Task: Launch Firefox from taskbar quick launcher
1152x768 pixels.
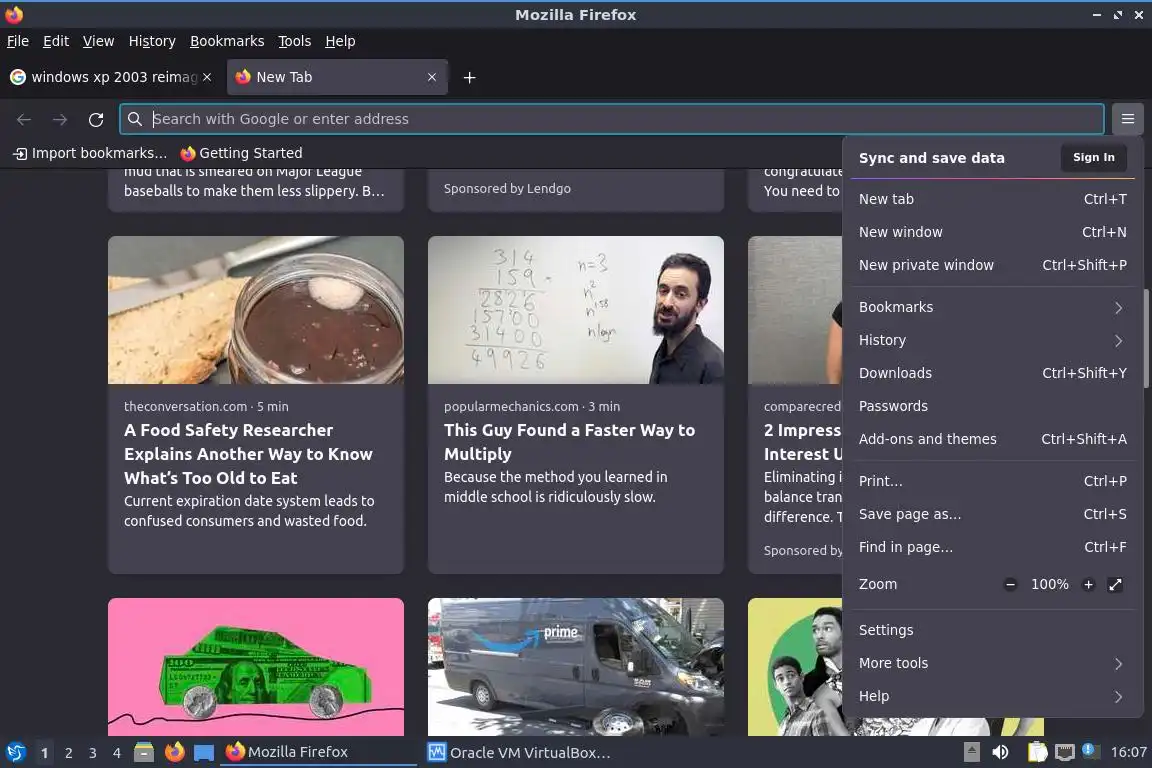Action: (x=174, y=752)
